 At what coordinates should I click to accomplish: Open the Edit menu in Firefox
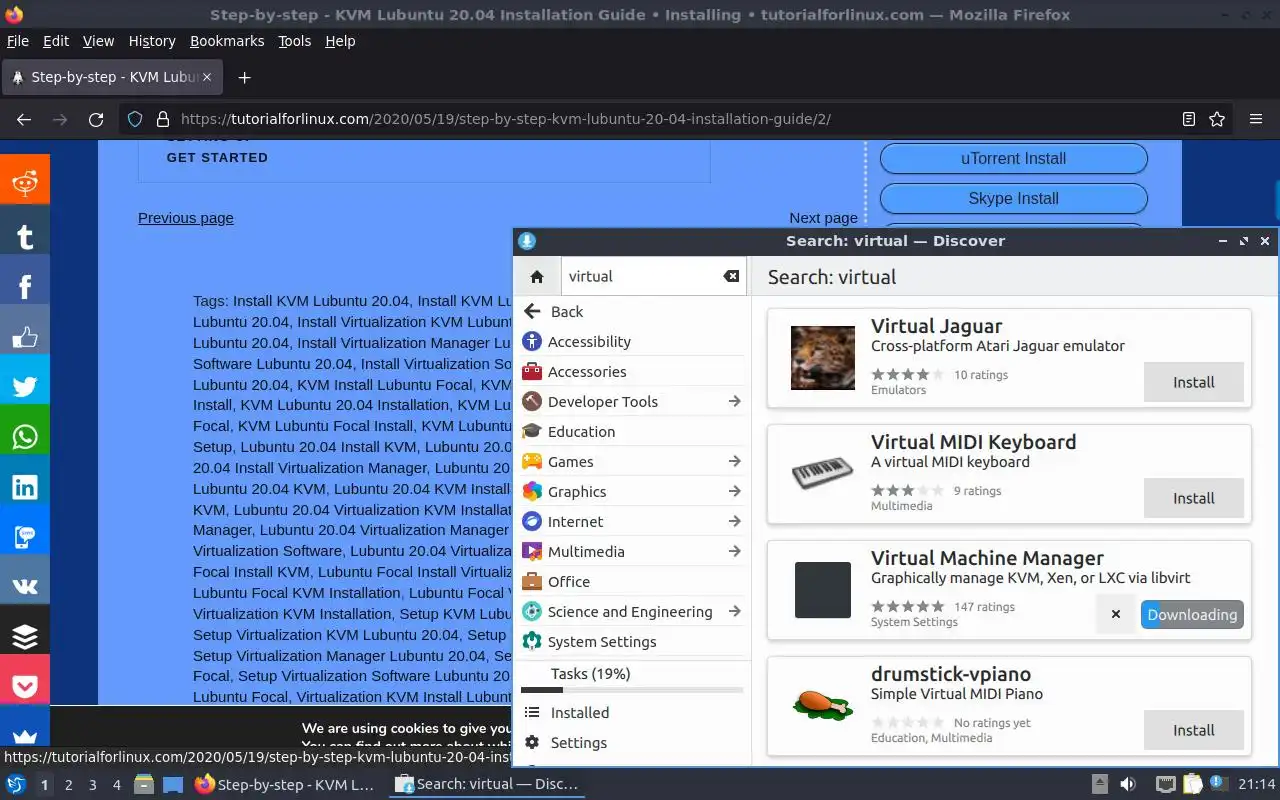(56, 41)
